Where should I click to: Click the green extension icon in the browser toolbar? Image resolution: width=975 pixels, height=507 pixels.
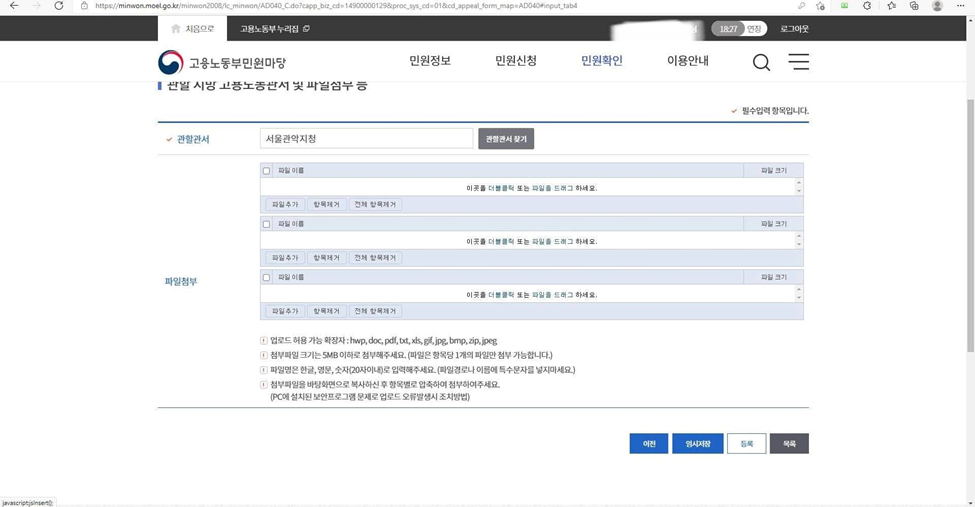844,6
